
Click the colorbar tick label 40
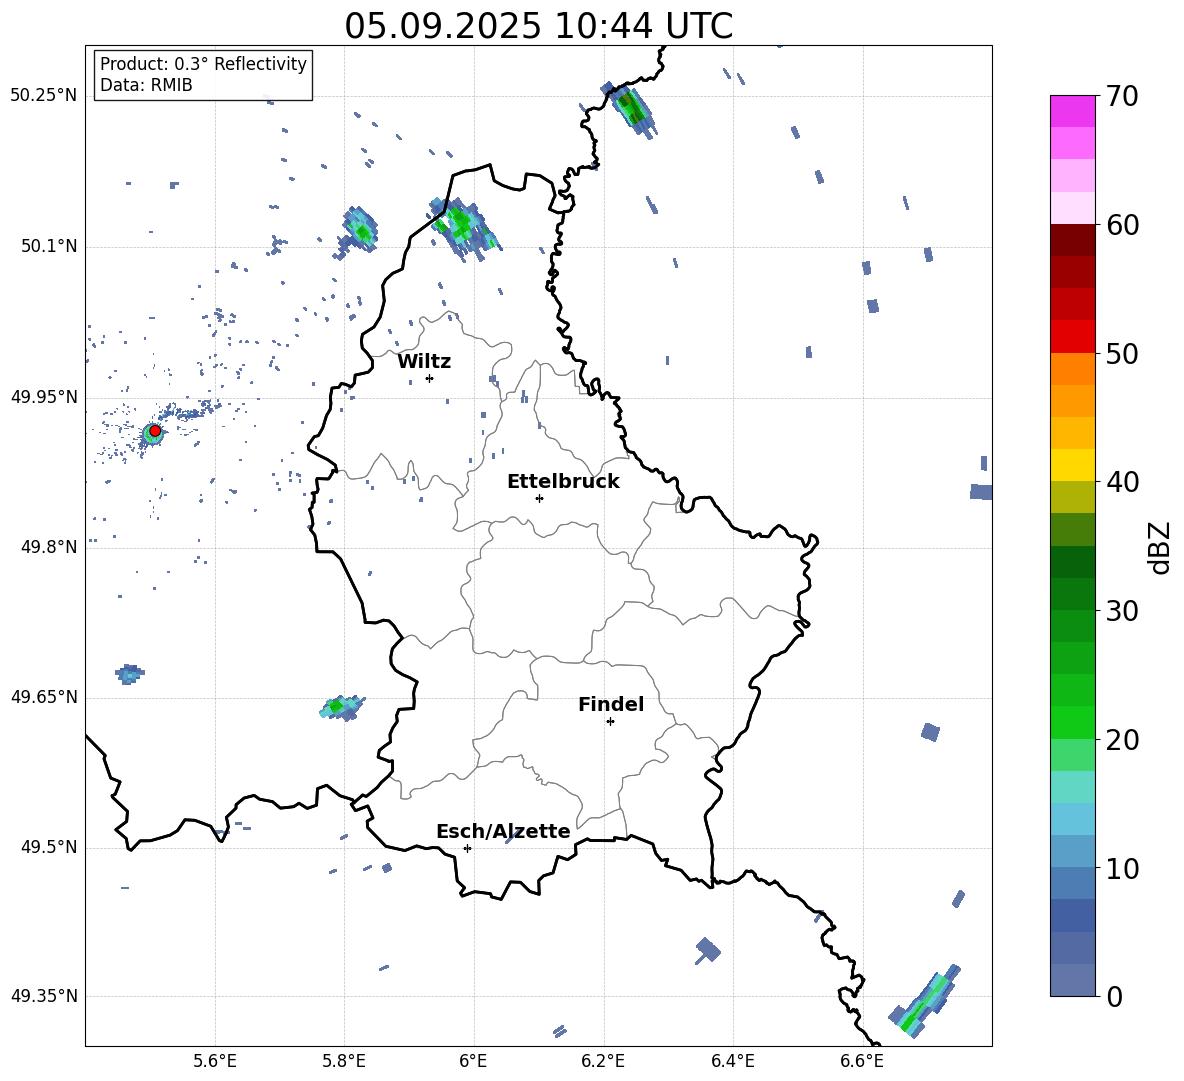click(x=1122, y=482)
